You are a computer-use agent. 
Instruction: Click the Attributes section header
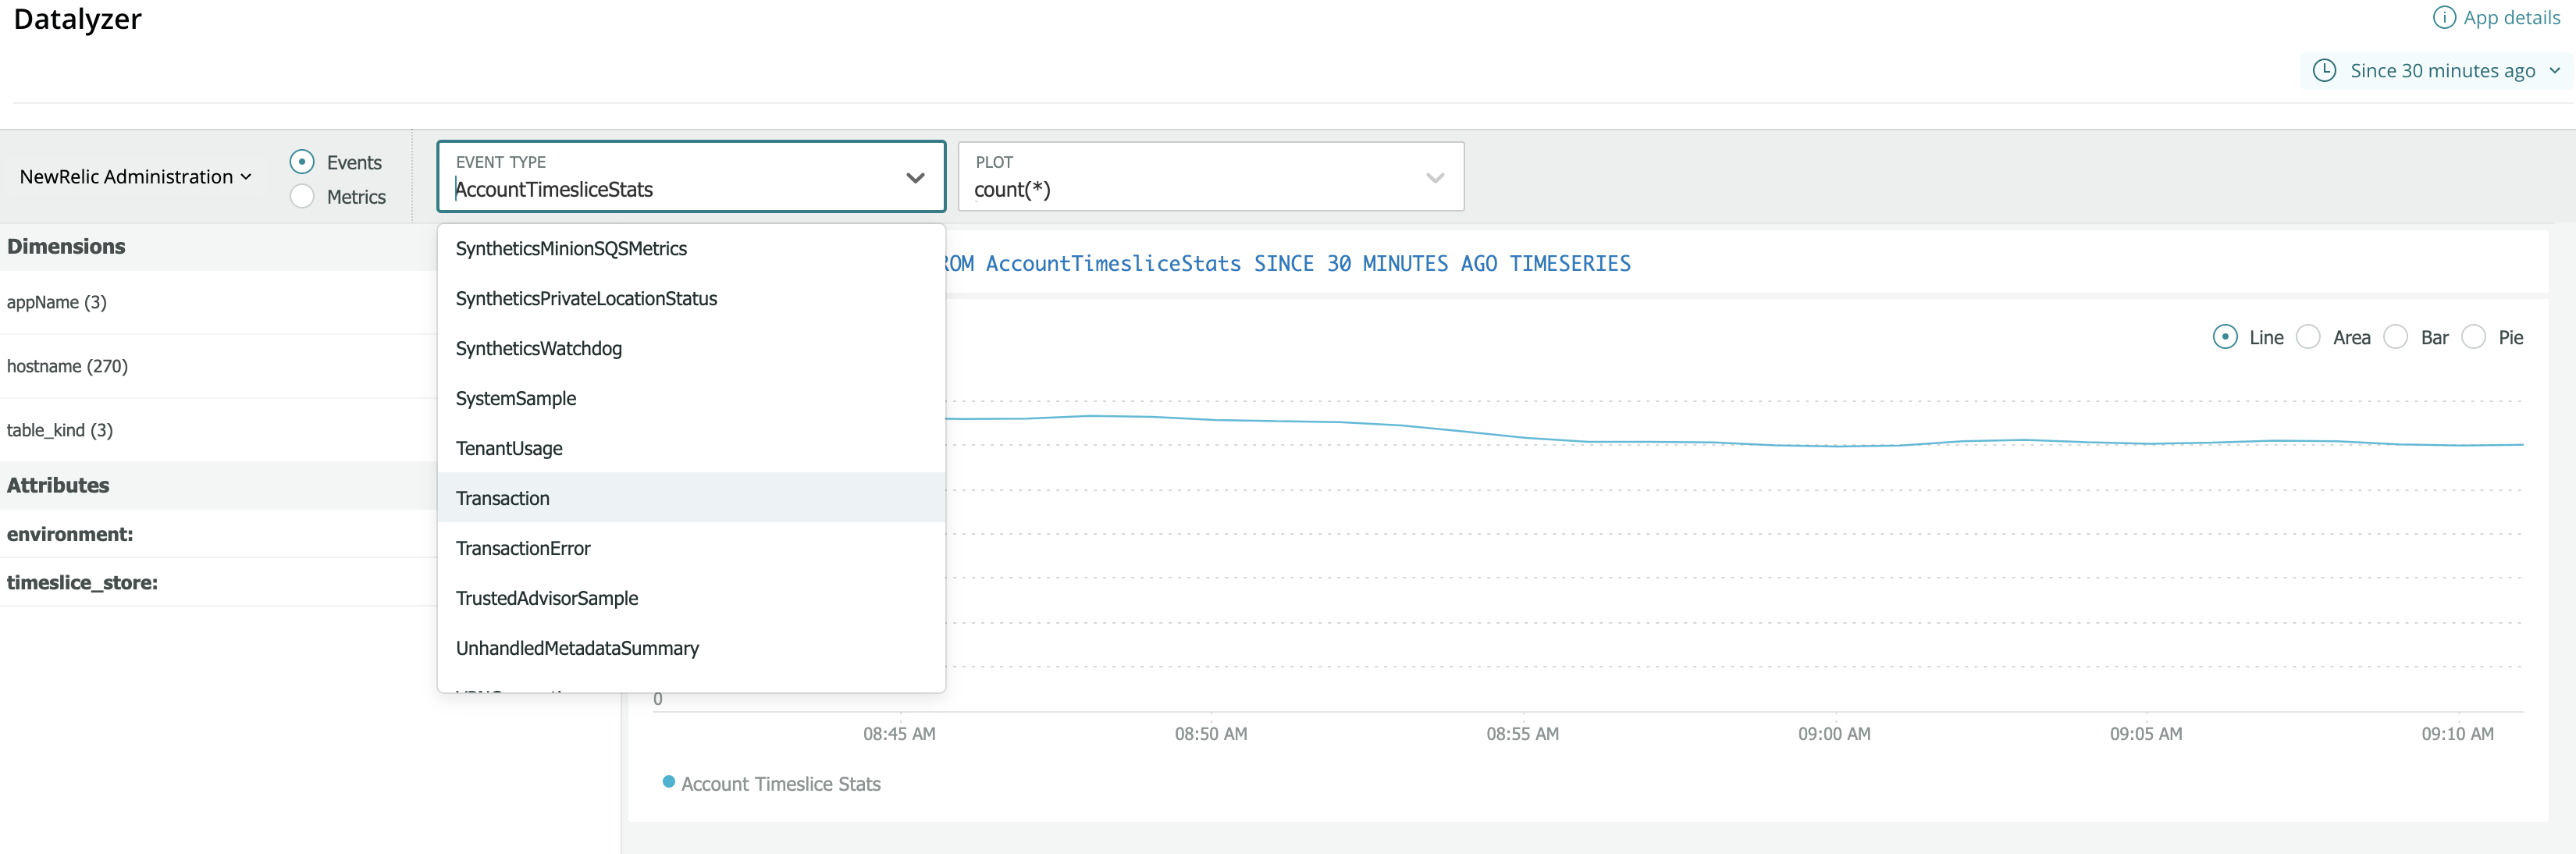(58, 485)
